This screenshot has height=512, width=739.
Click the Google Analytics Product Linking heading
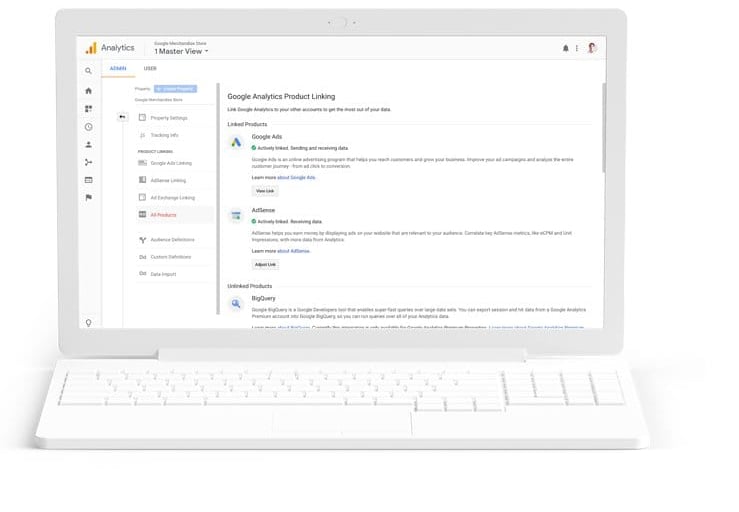click(x=281, y=96)
